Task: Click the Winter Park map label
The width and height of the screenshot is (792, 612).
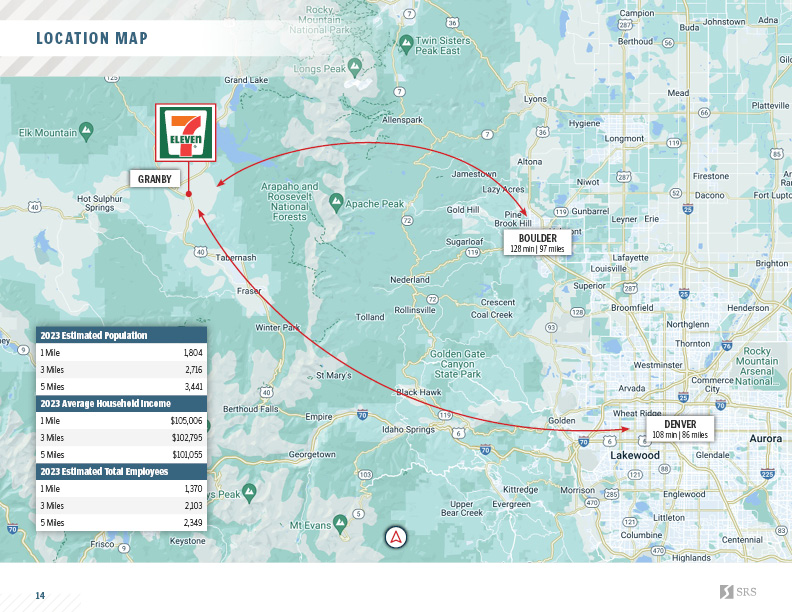Action: (x=277, y=327)
